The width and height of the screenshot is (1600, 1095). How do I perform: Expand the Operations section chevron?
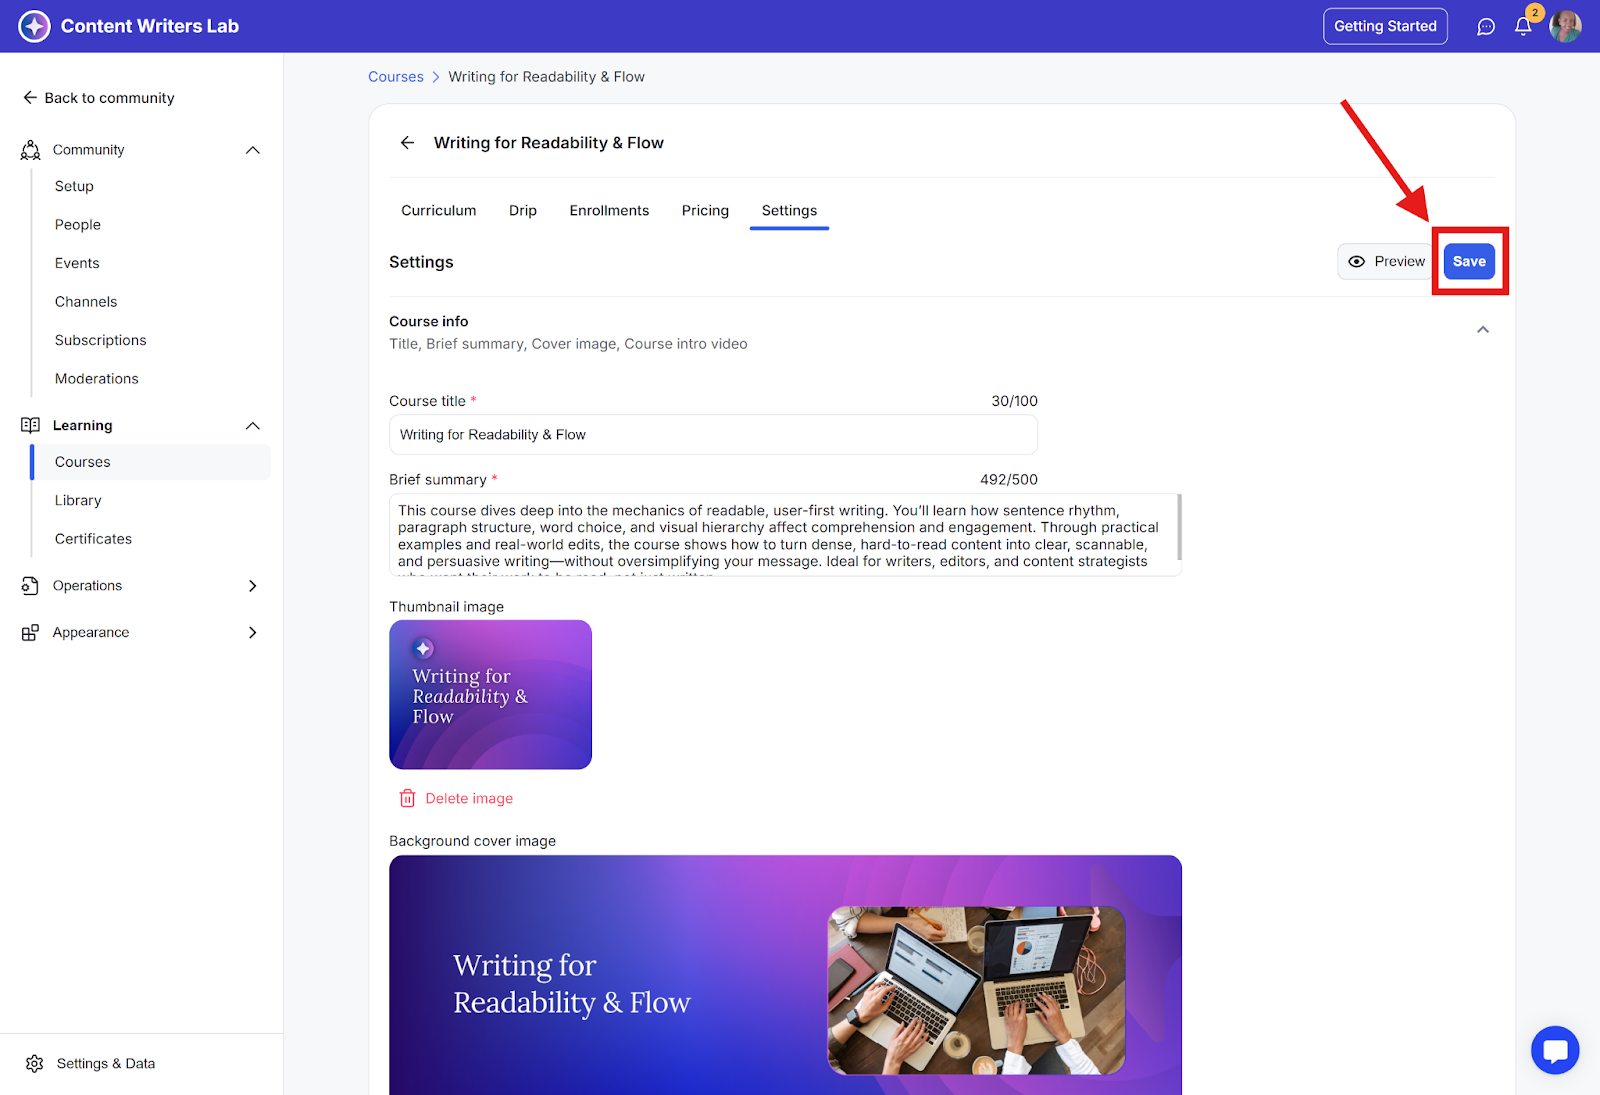(253, 586)
